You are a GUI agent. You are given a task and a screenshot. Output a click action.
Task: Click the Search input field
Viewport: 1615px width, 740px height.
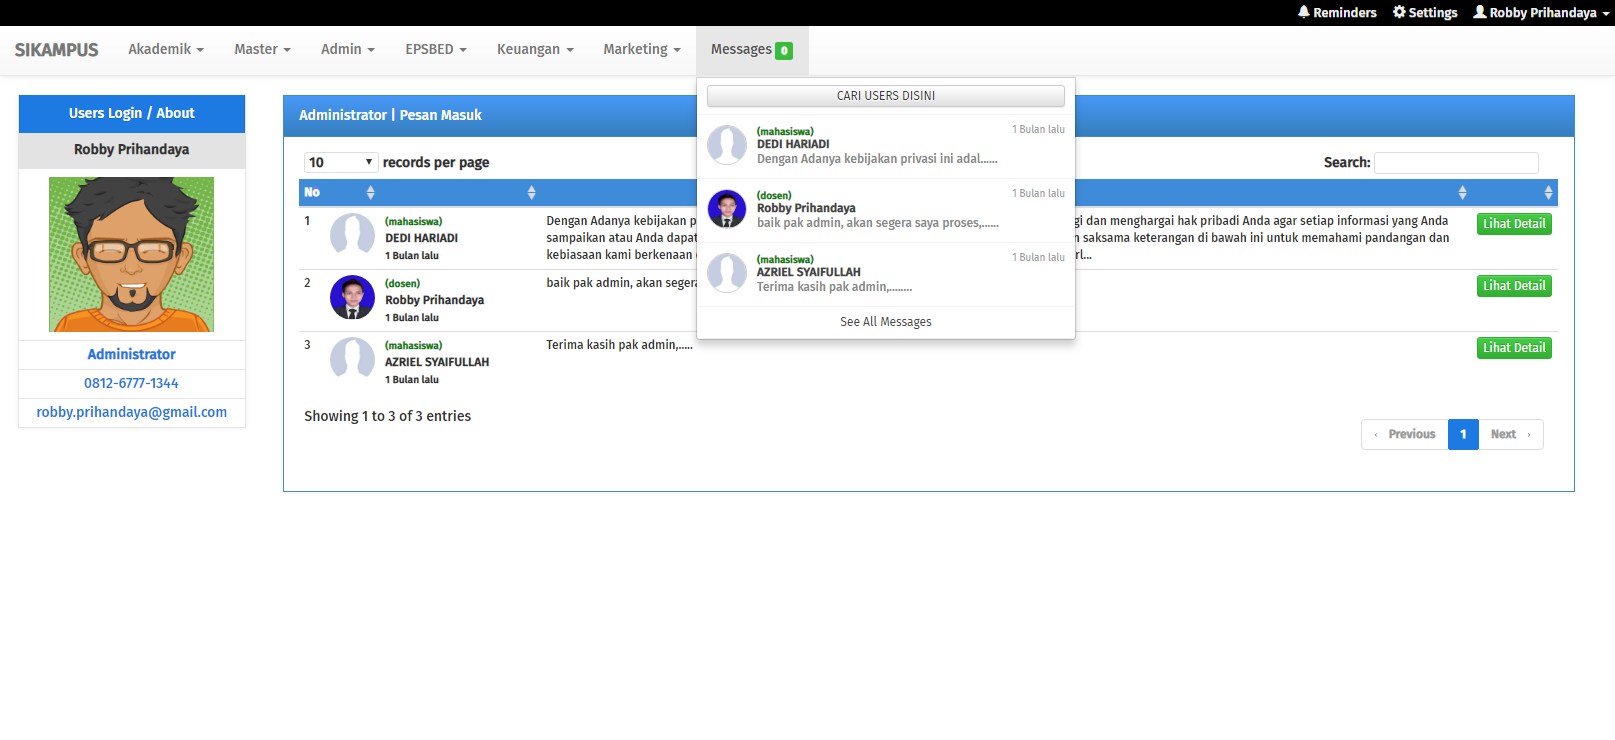(x=1455, y=163)
